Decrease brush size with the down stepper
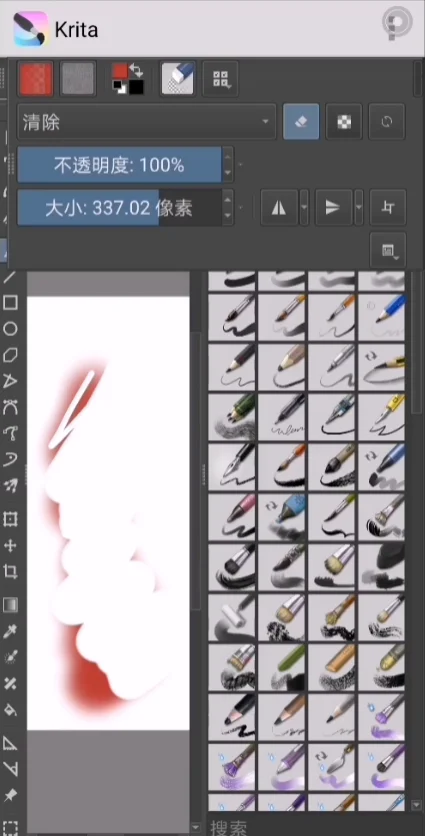This screenshot has height=836, width=425. tap(228, 216)
